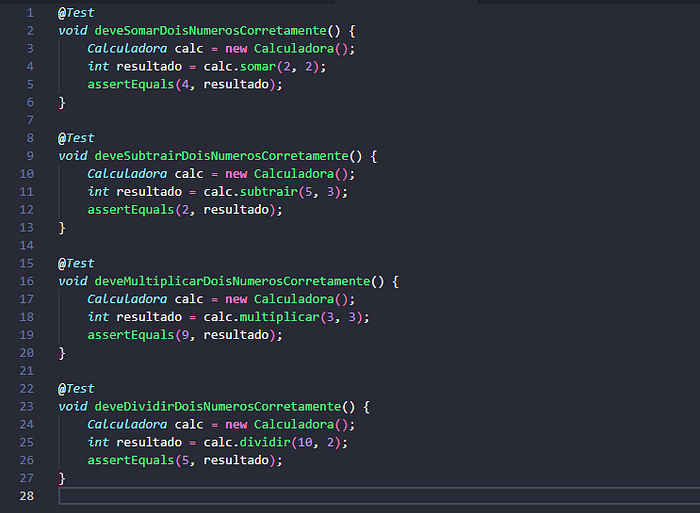Click the resultado variable on line 26

tap(236, 460)
